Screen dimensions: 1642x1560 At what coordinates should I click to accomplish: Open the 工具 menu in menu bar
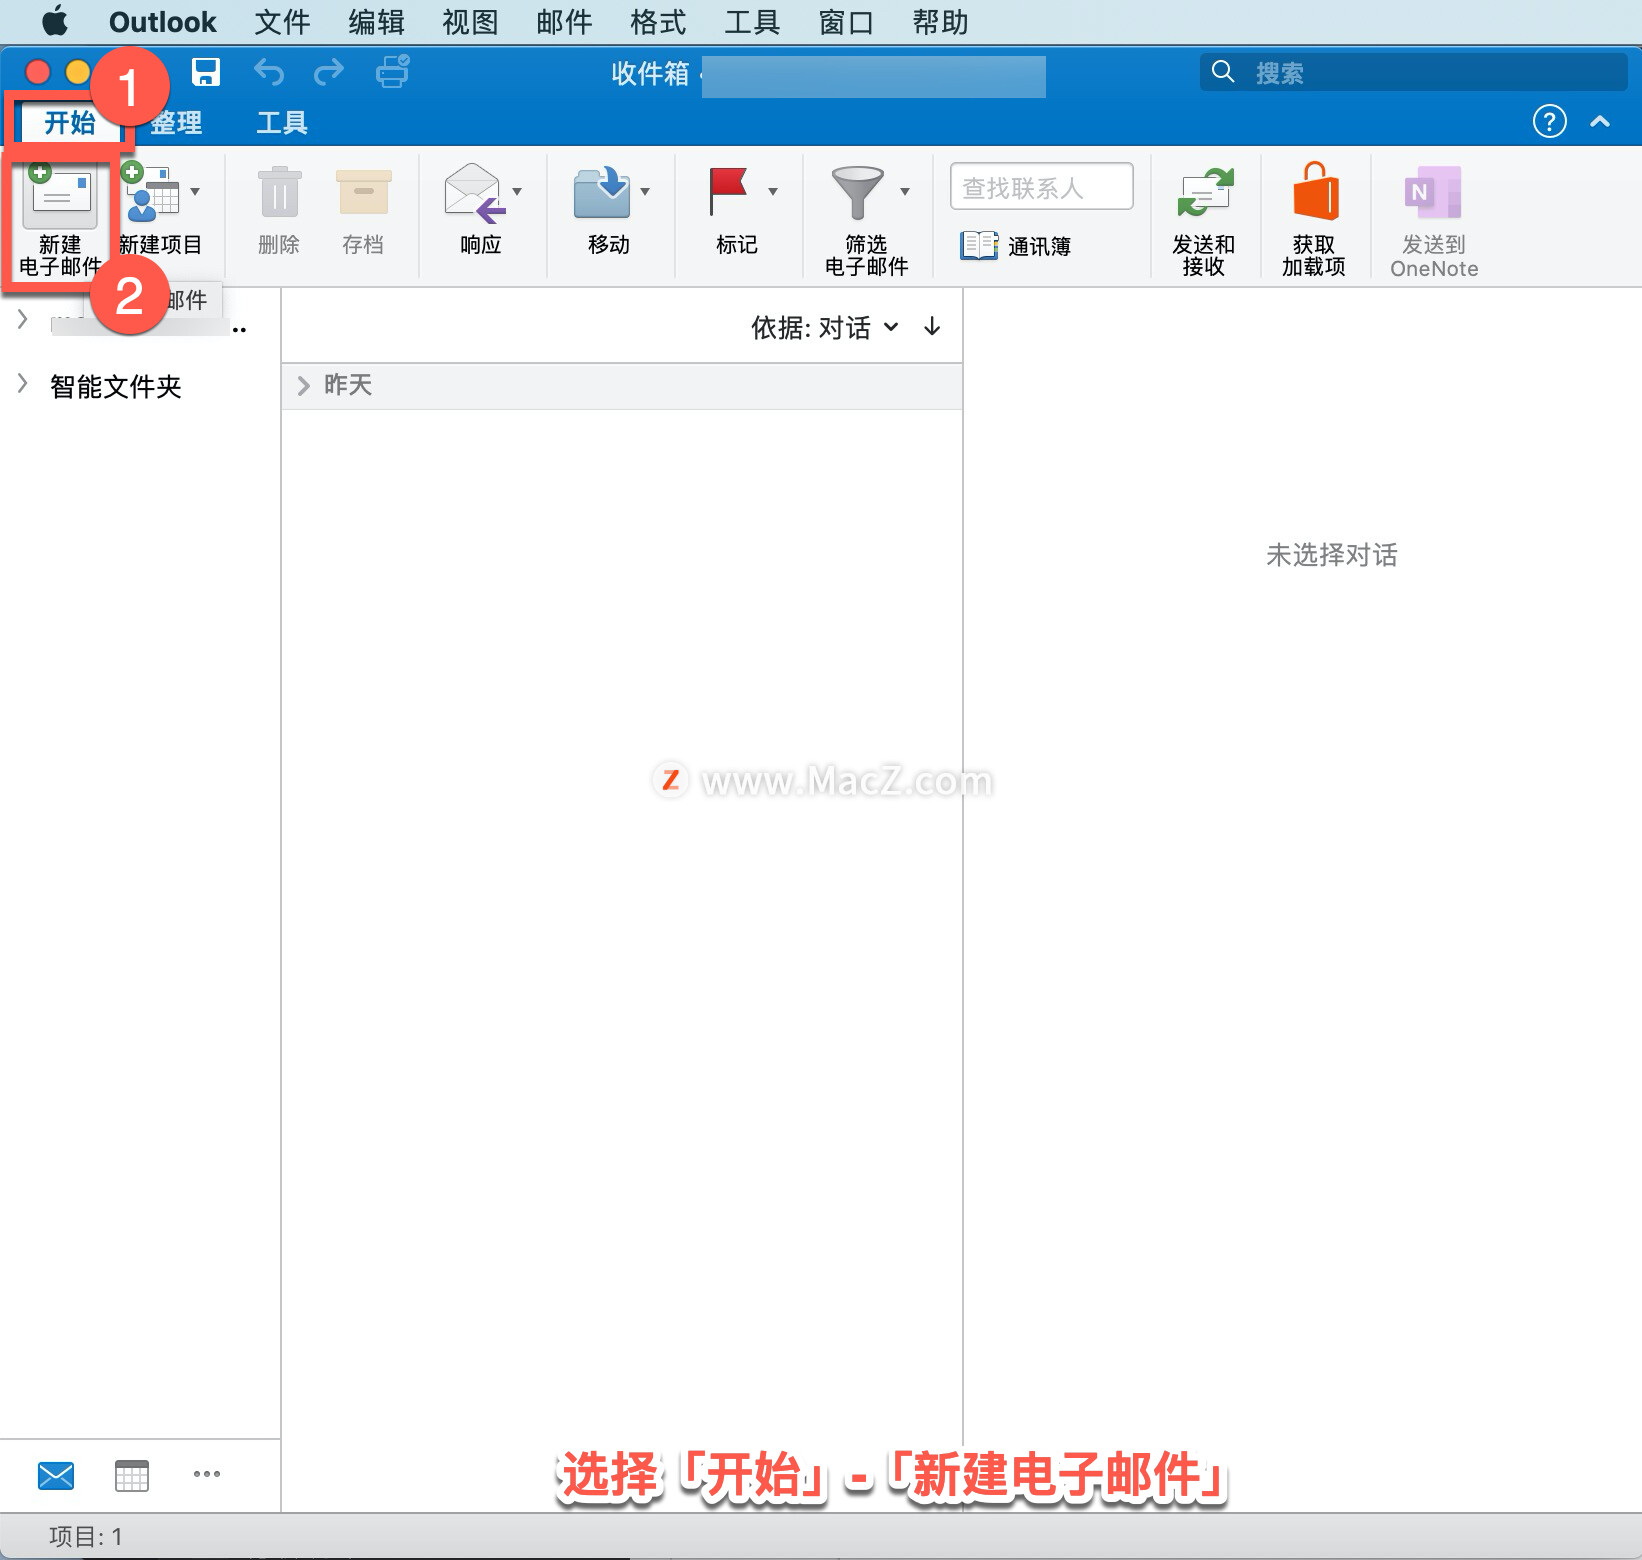coord(752,22)
